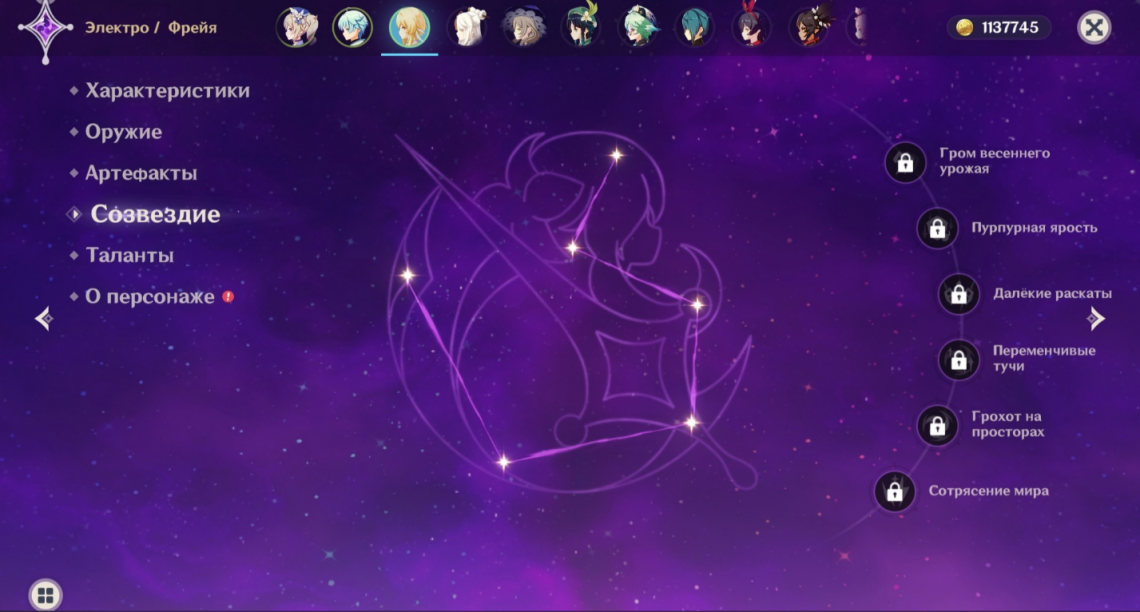Choose the white-haired character avatar with bun

(466, 27)
